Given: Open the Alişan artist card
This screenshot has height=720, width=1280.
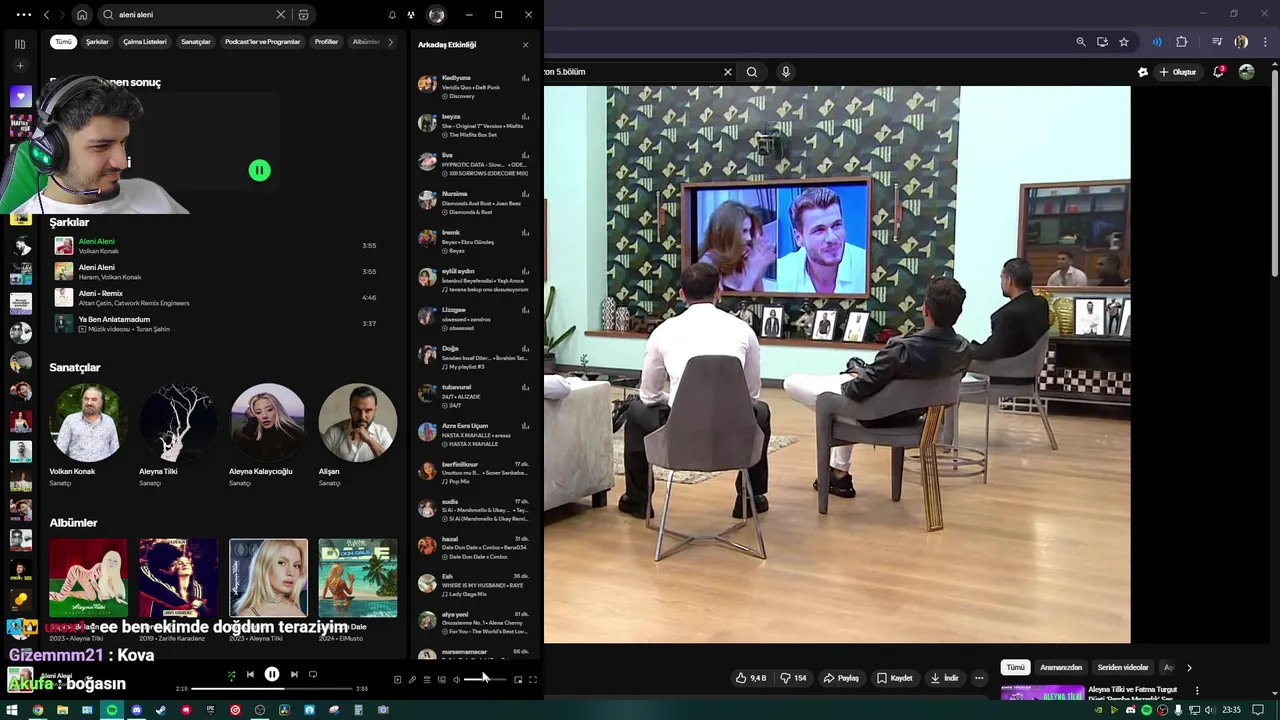Looking at the screenshot, I should click(x=358, y=435).
